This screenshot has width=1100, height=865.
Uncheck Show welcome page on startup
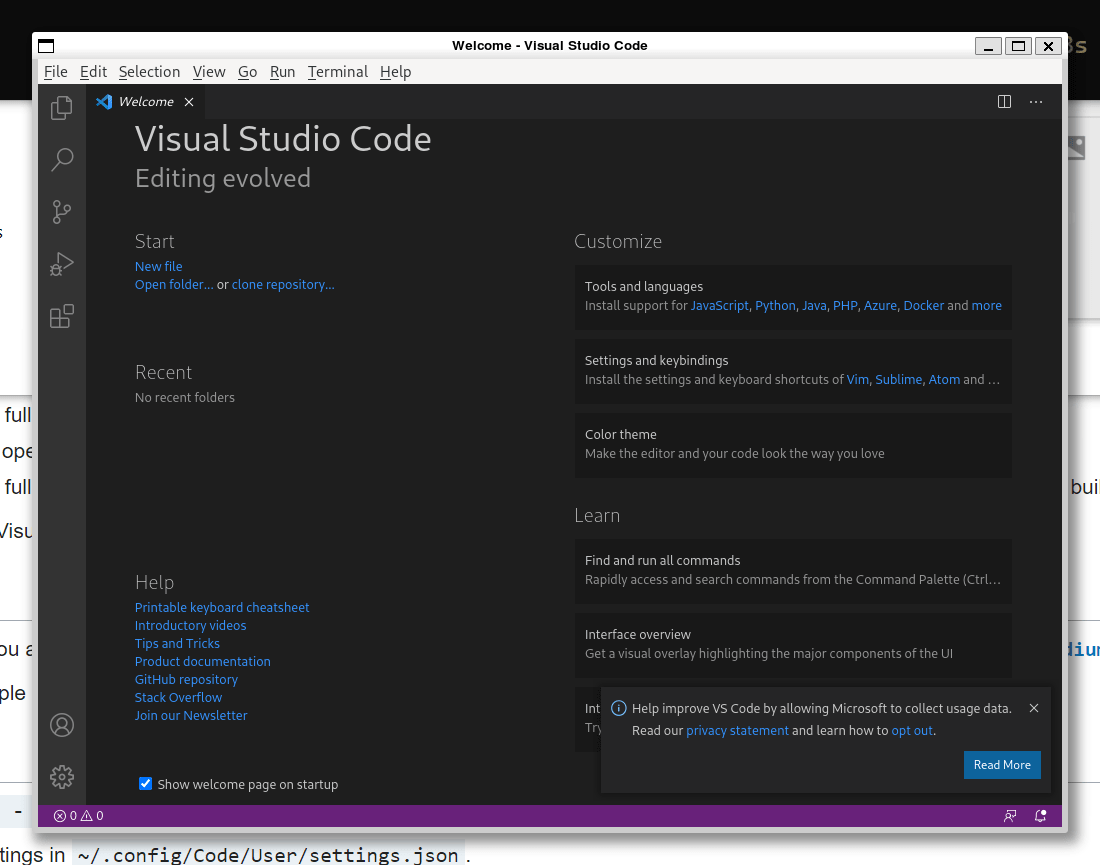pos(146,784)
